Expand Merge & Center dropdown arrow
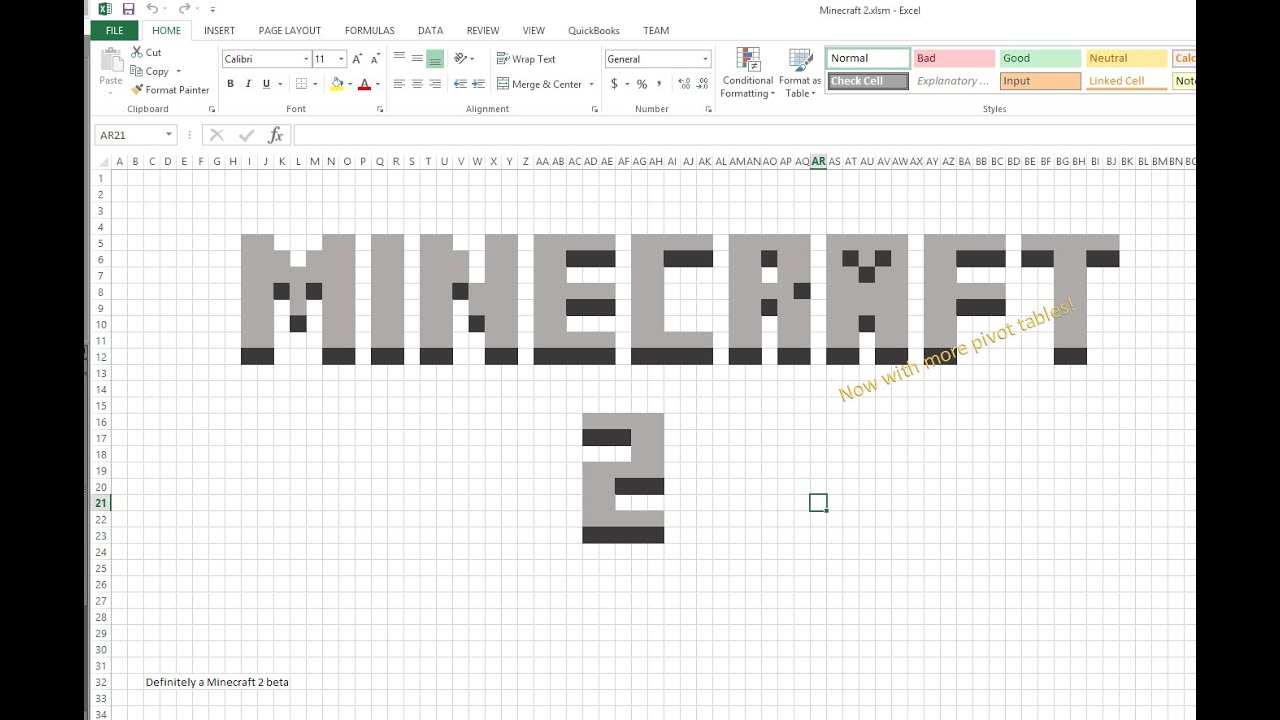1280x720 pixels. coord(591,84)
